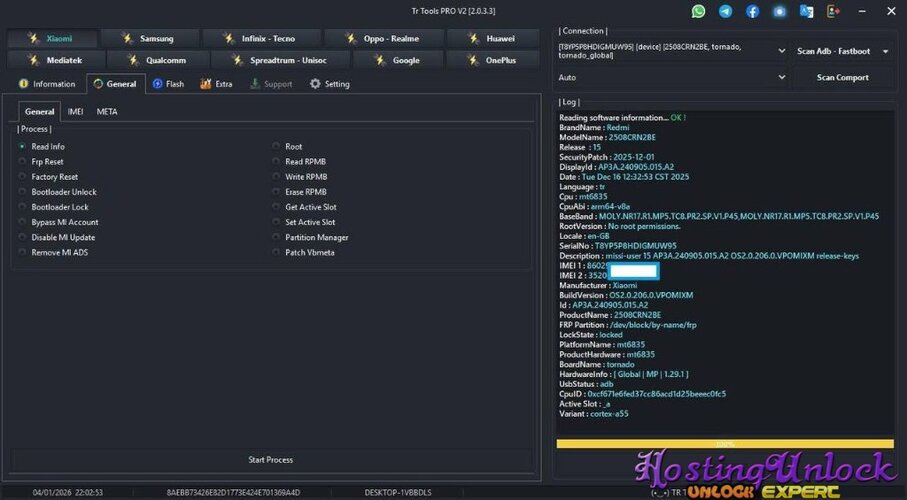Select the Huawei brand tab
Screen dimensions: 907x500
pyautogui.click(x=493, y=38)
